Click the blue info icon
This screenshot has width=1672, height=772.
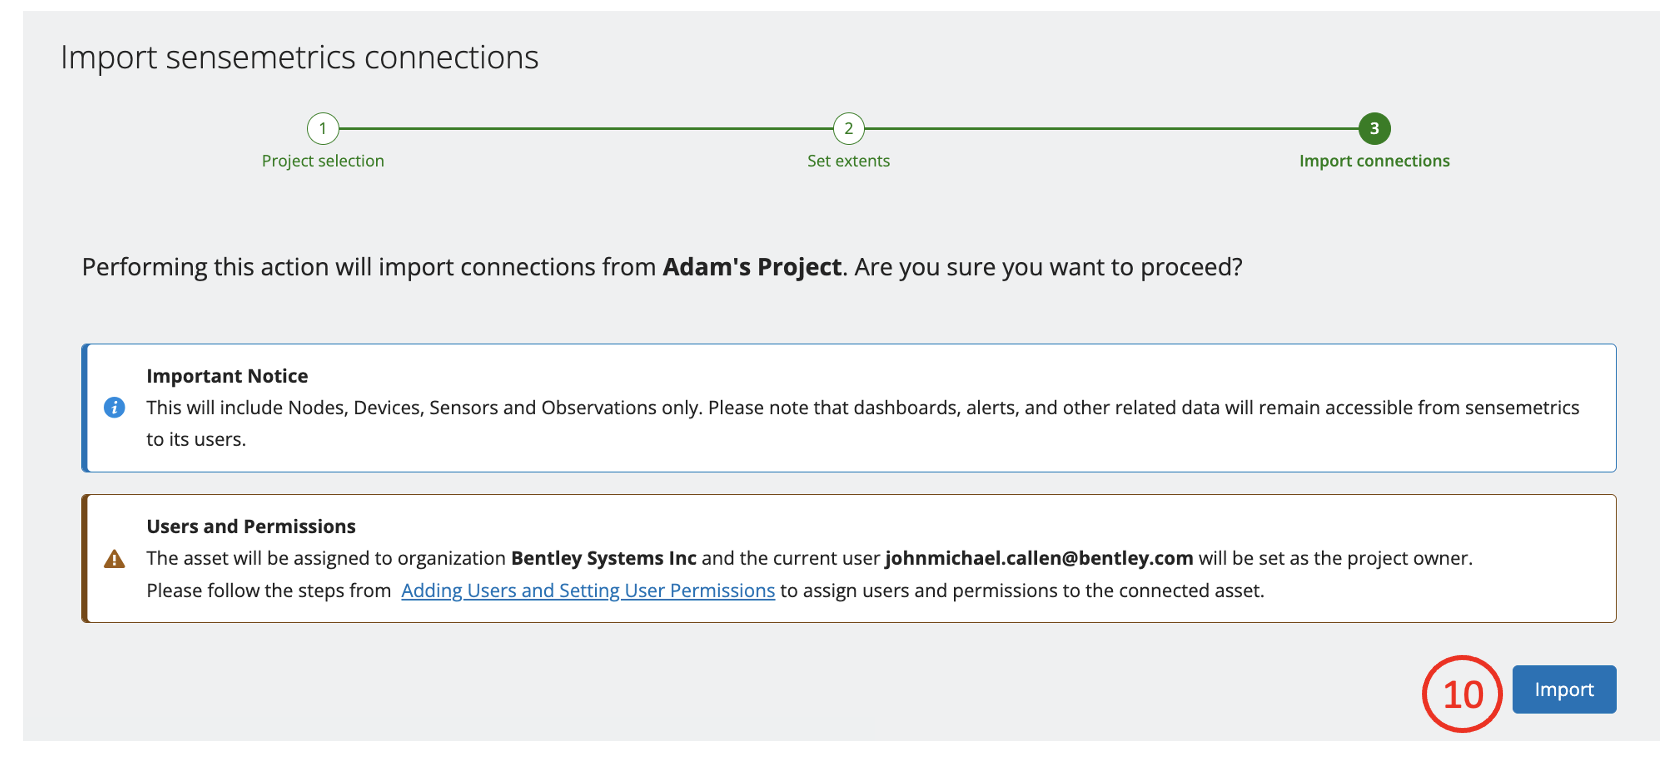(x=115, y=408)
